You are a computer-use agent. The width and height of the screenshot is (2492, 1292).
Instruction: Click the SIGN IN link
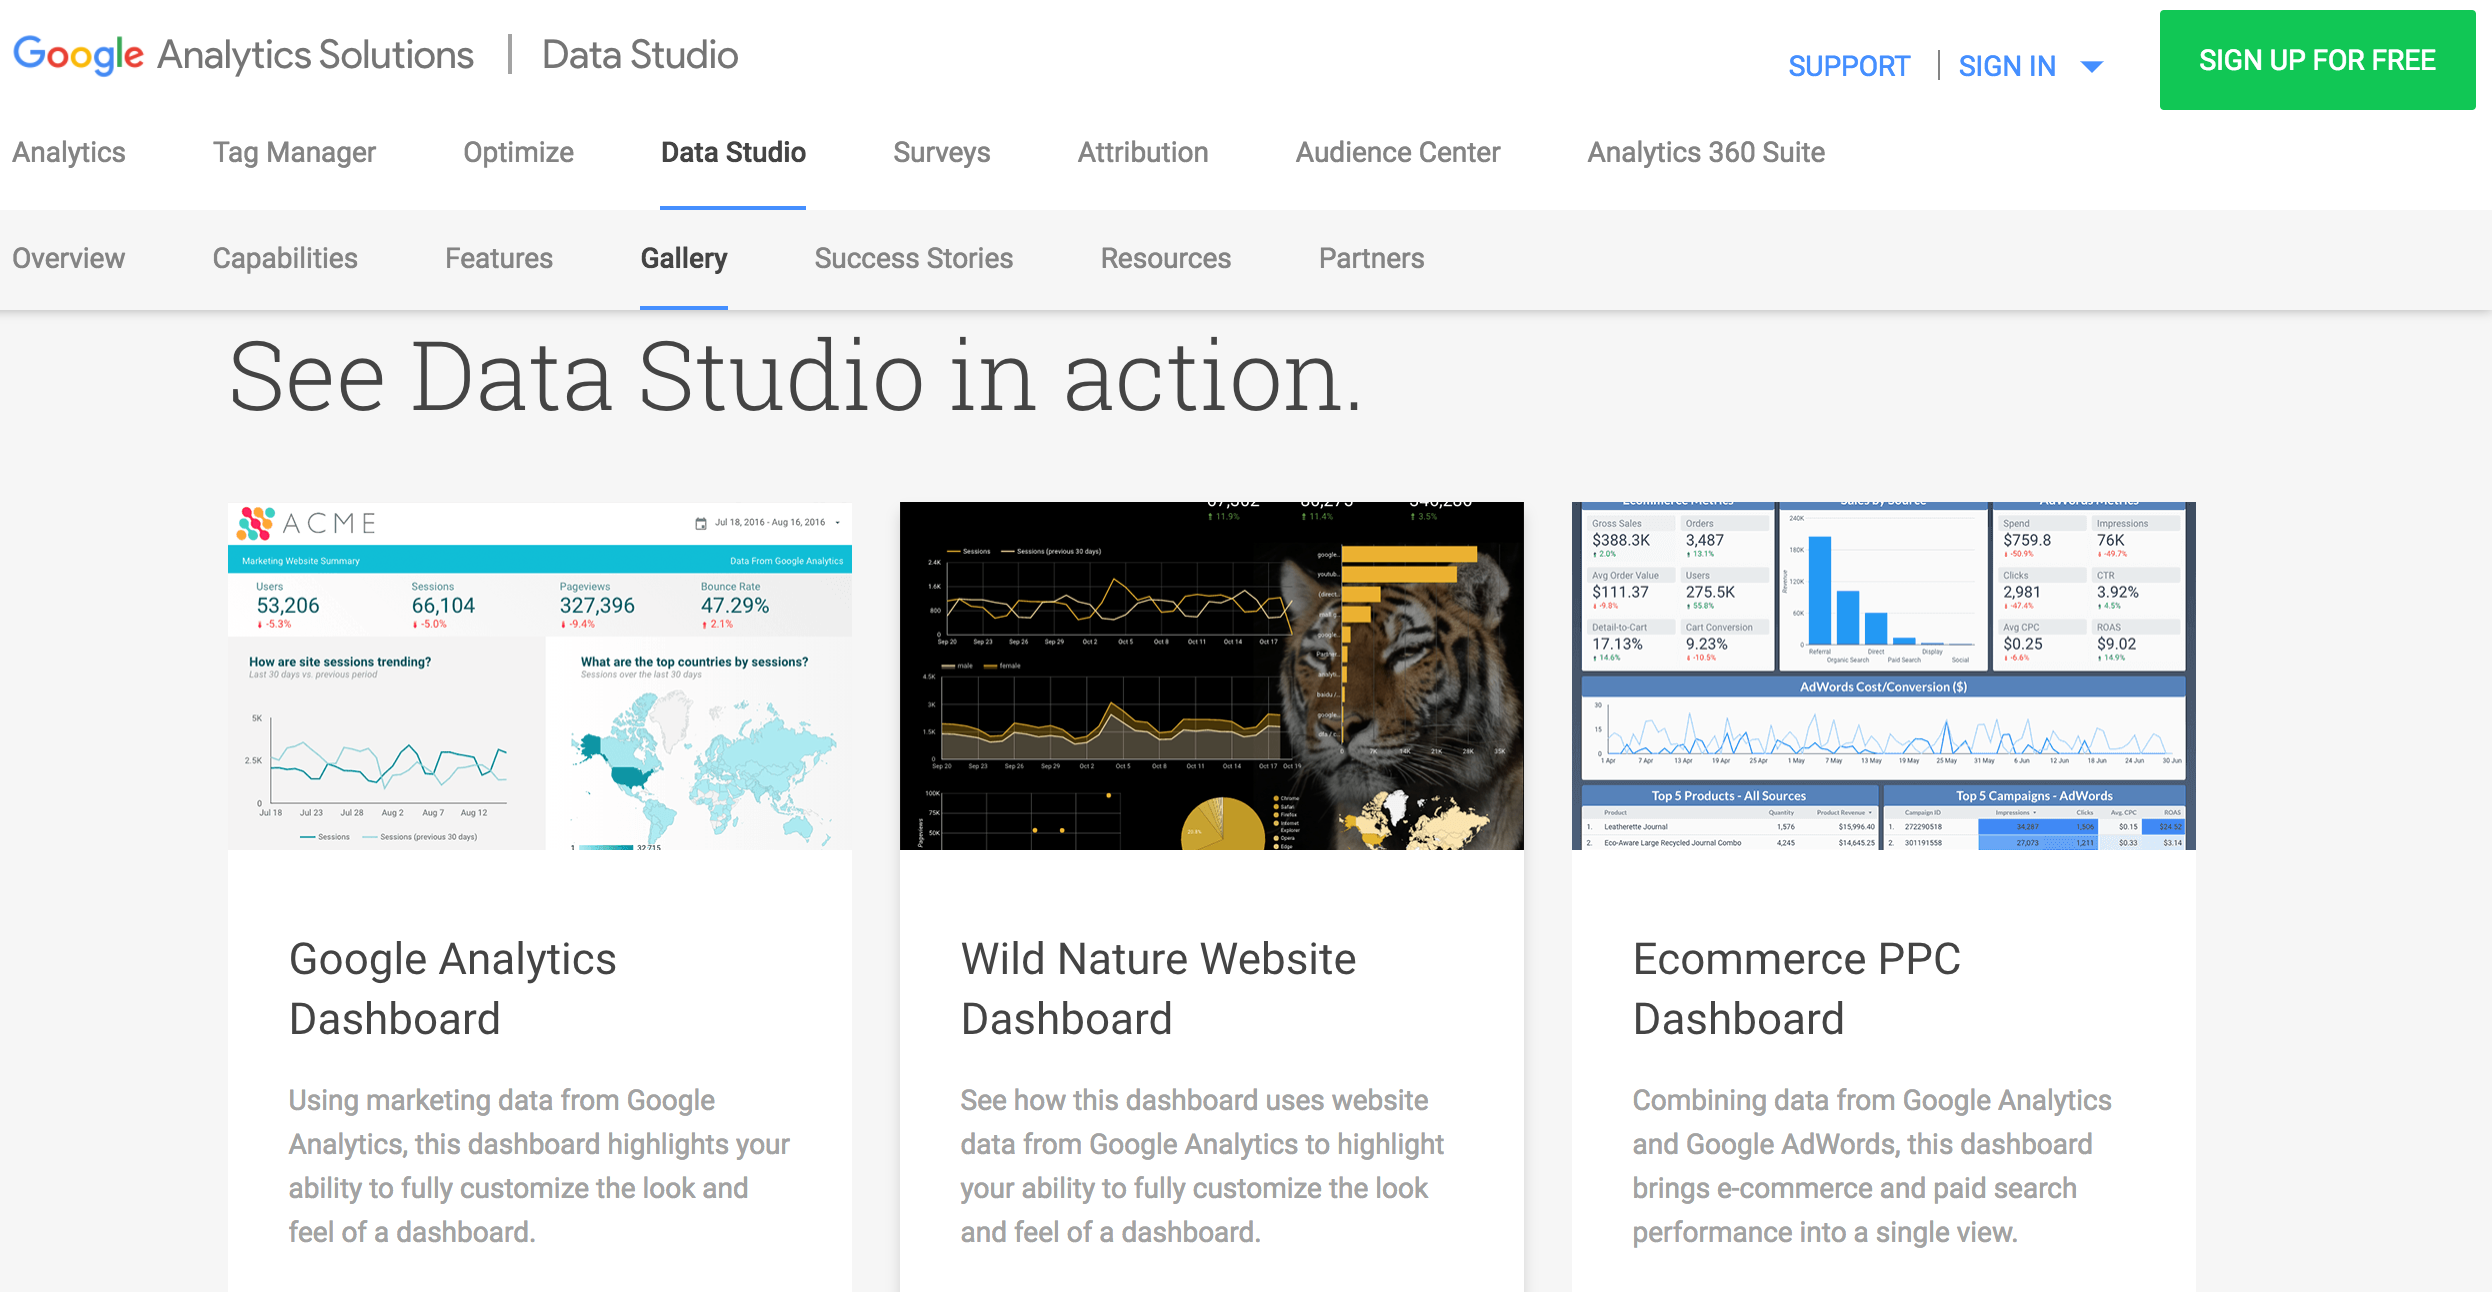coord(2006,66)
